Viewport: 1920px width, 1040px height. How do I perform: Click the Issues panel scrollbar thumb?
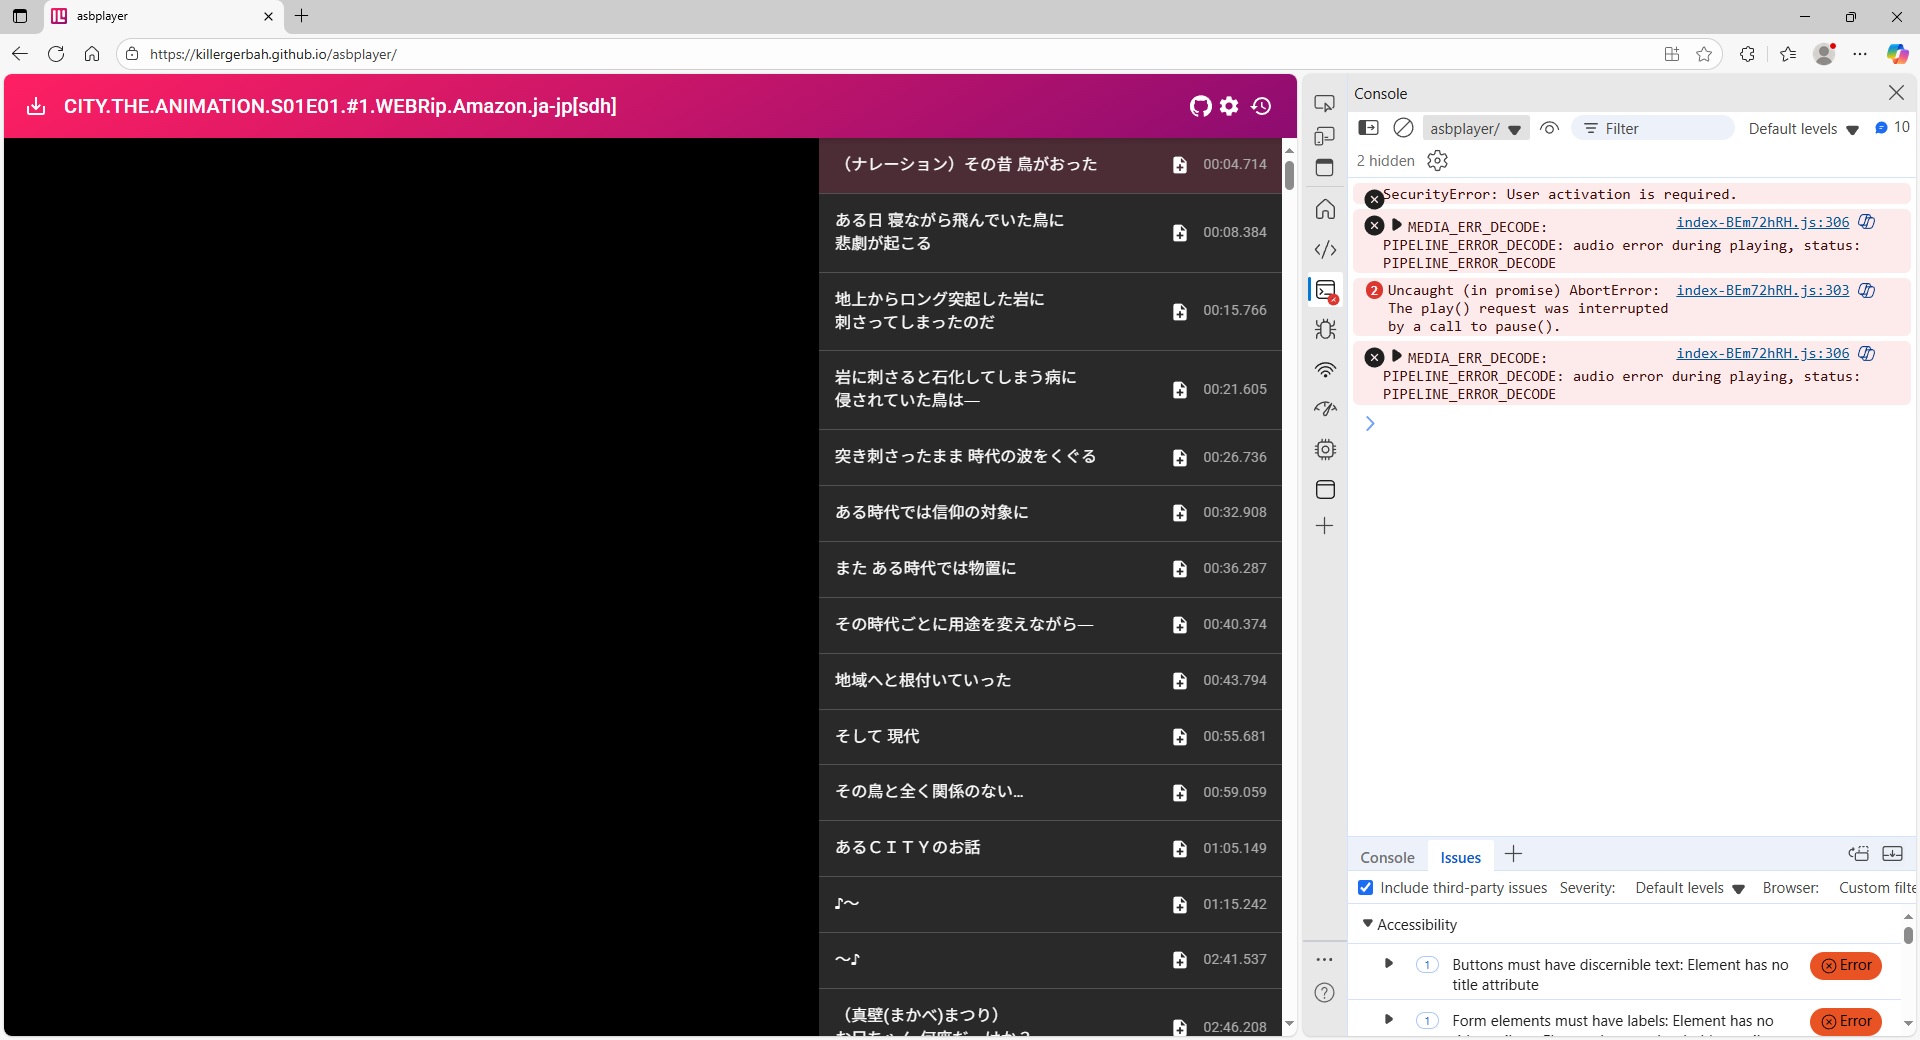click(x=1908, y=935)
